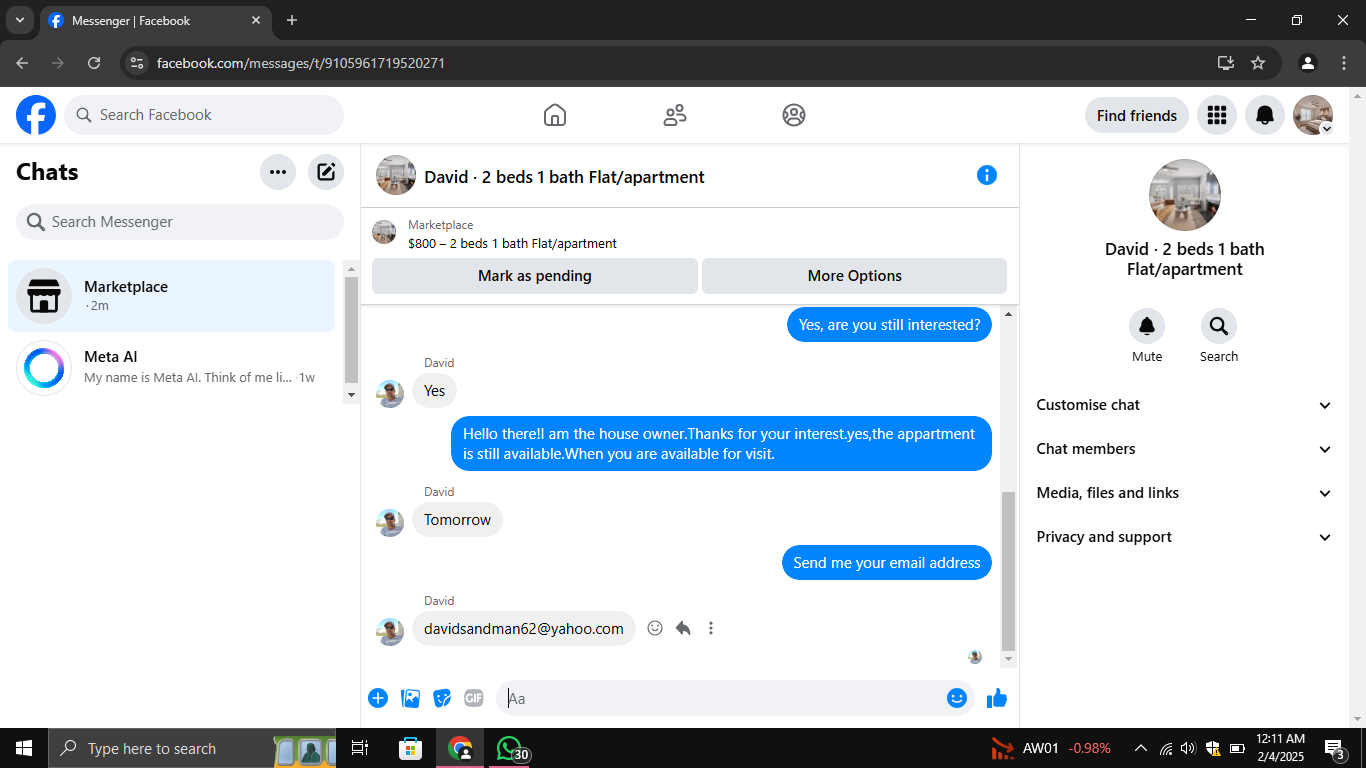The image size is (1366, 768).
Task: Start a new message with compose icon
Action: coord(326,172)
